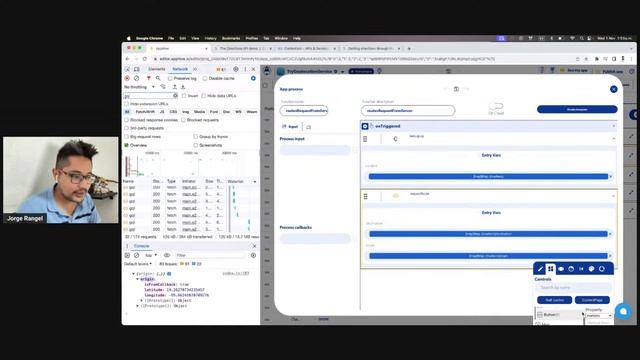Collapse the onTriggered section
This screenshot has width=640, height=360.
coord(613,127)
